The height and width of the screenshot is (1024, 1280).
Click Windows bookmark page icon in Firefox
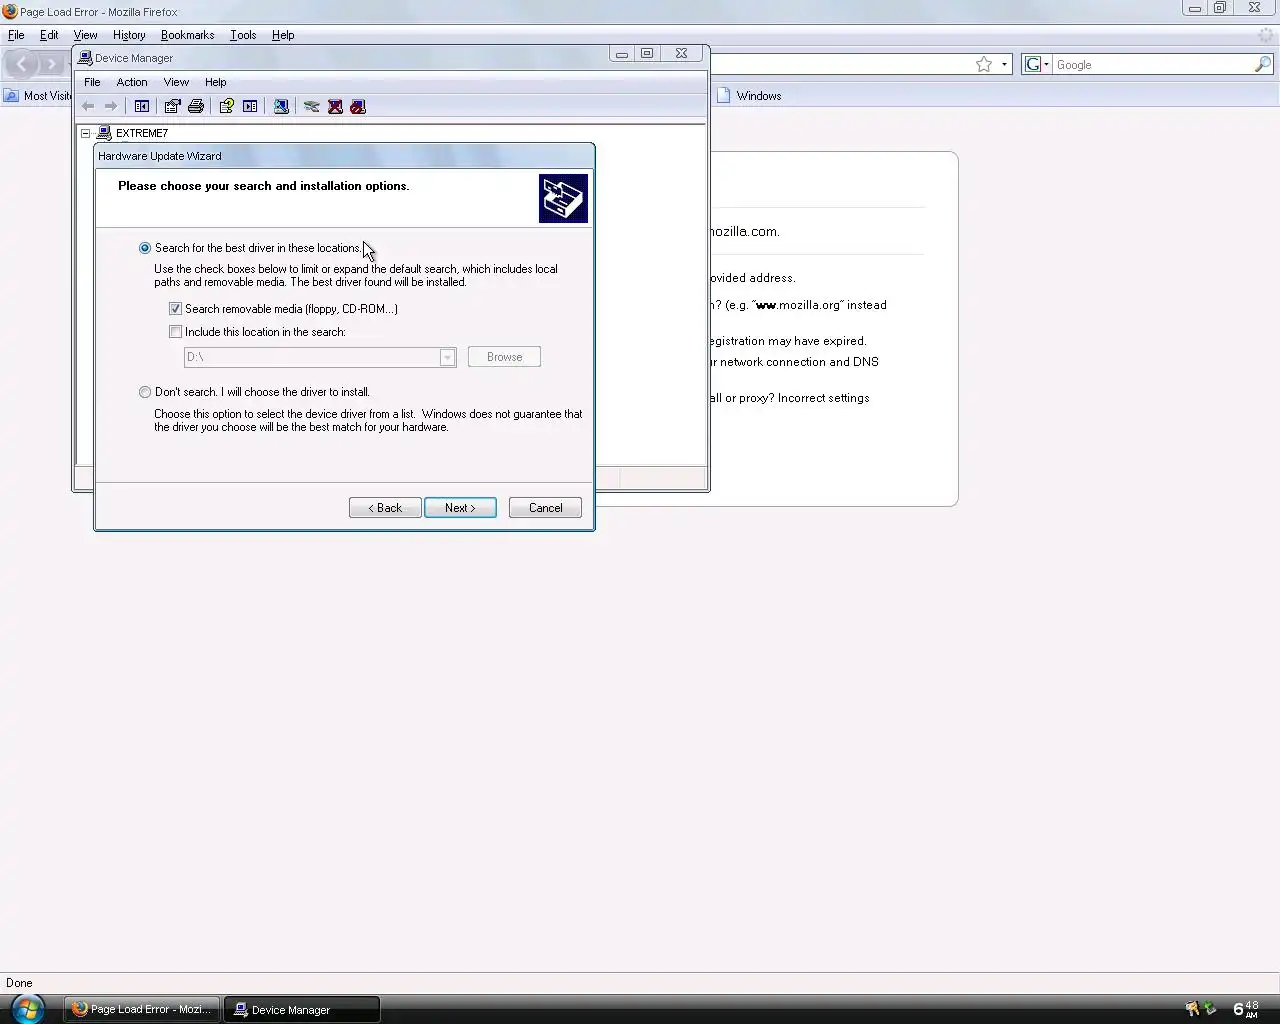coord(724,96)
